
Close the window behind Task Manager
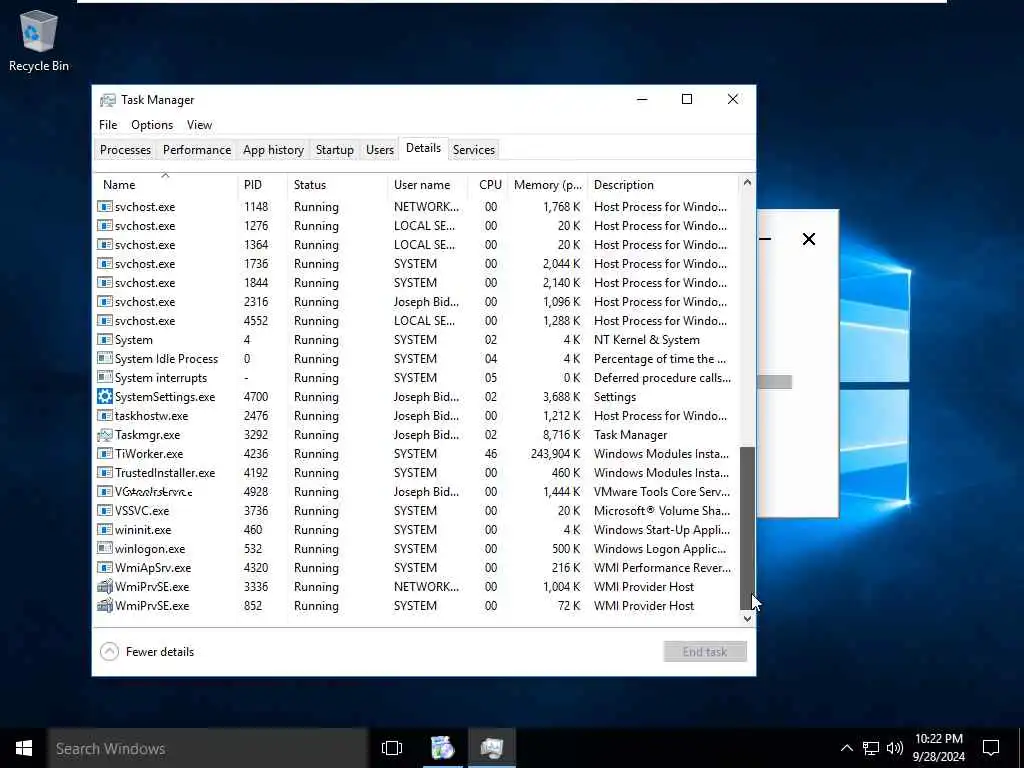(808, 239)
